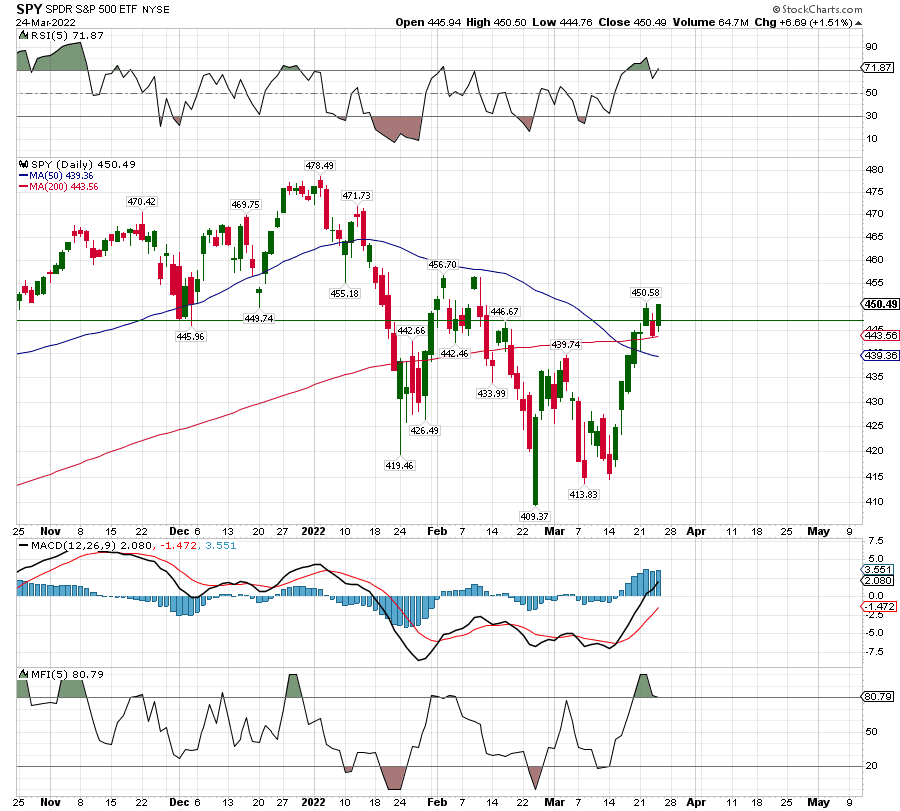Click the 409.37 low price label

(x=534, y=516)
